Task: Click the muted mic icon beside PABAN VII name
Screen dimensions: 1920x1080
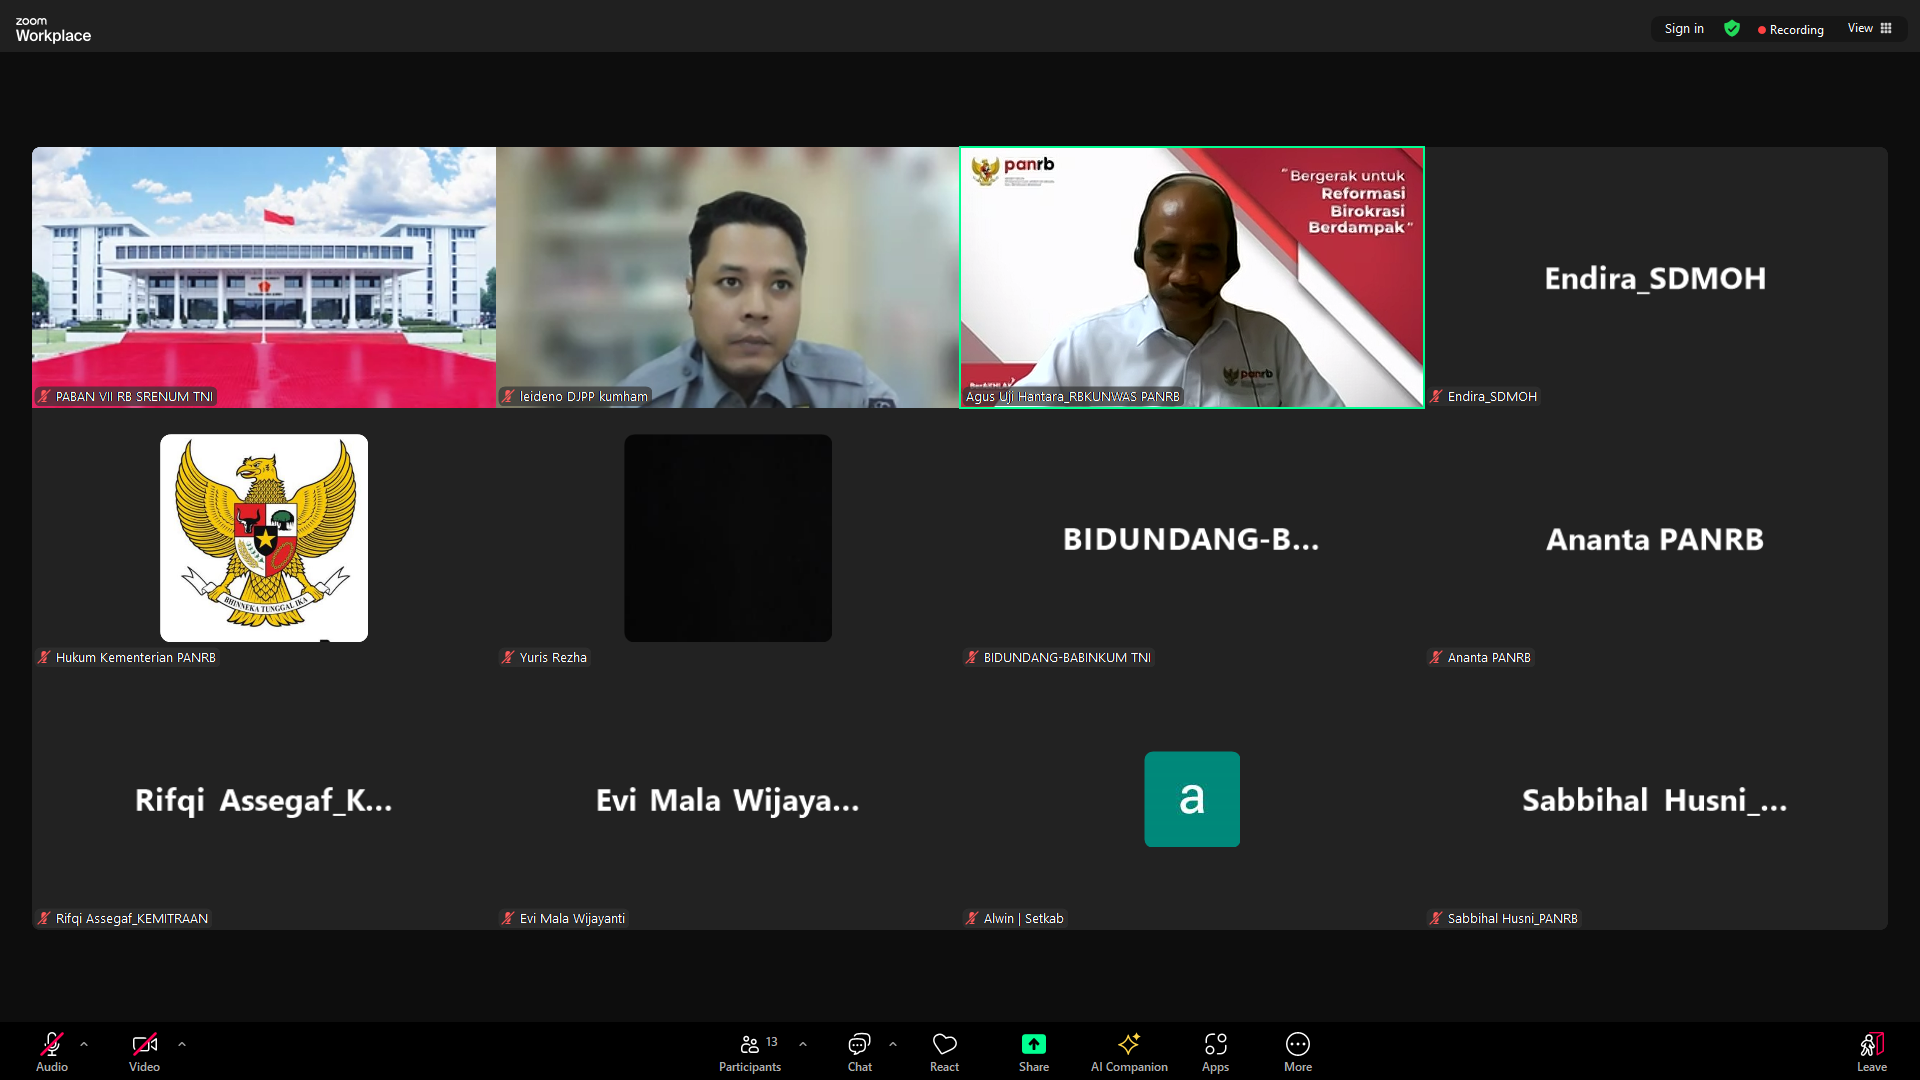Action: 44,396
